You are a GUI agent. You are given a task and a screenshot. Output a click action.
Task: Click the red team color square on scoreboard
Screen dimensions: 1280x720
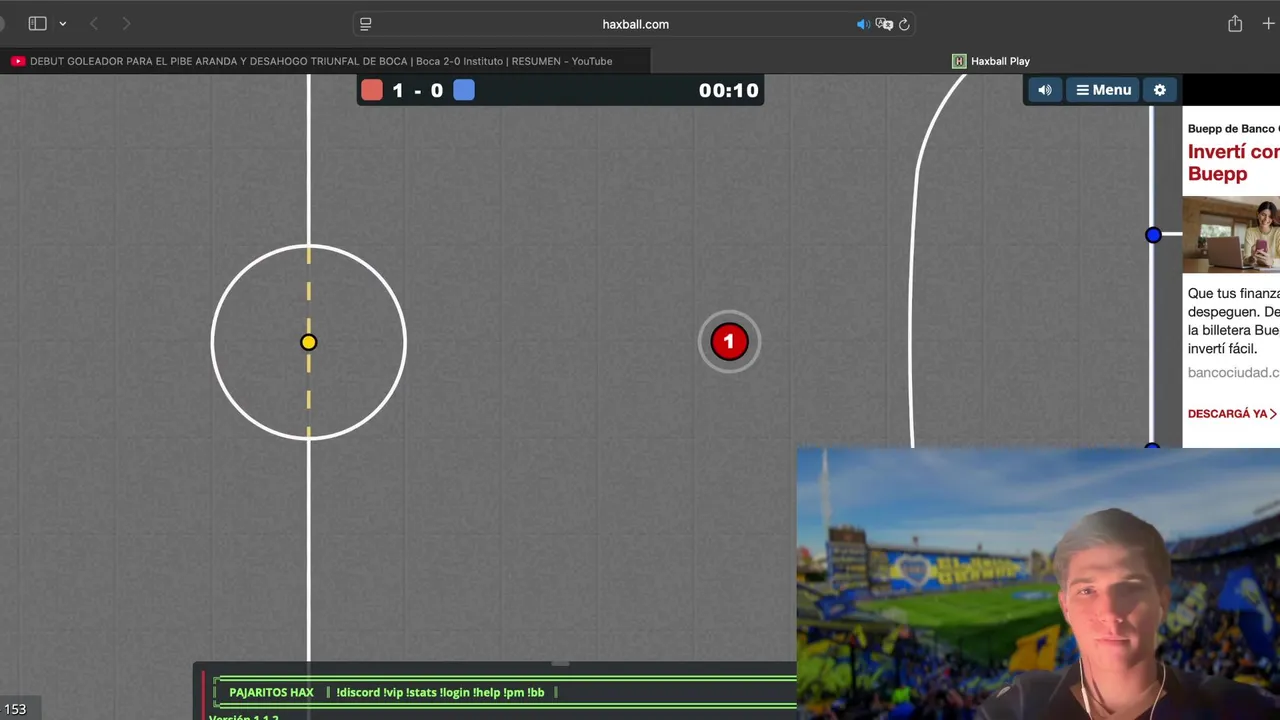click(x=372, y=90)
